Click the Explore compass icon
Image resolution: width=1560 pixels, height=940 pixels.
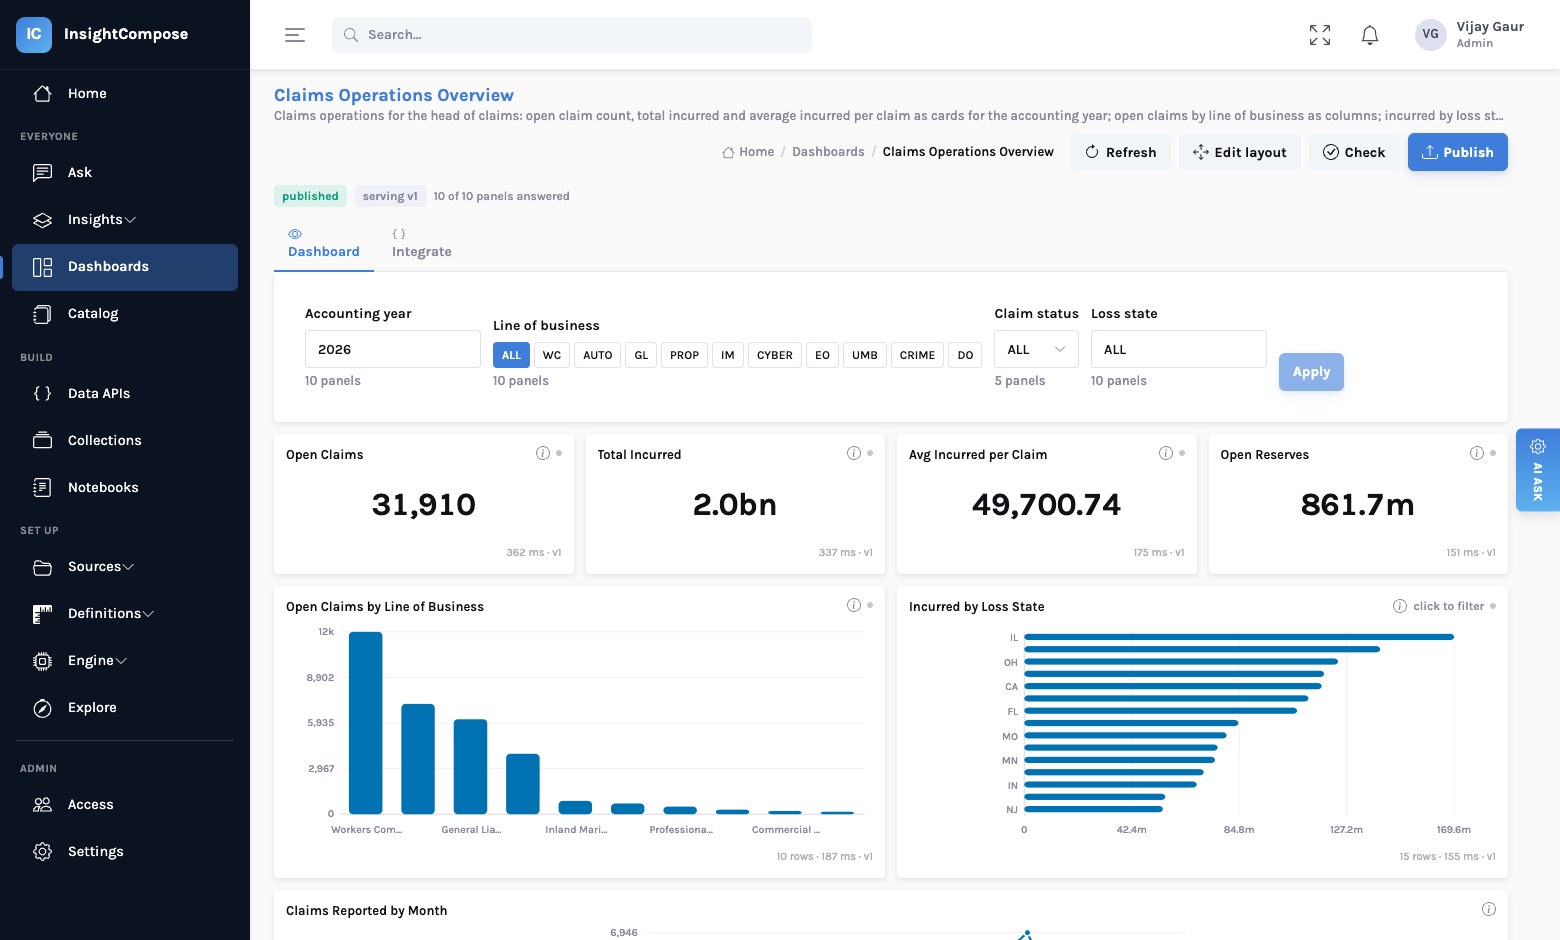point(42,707)
